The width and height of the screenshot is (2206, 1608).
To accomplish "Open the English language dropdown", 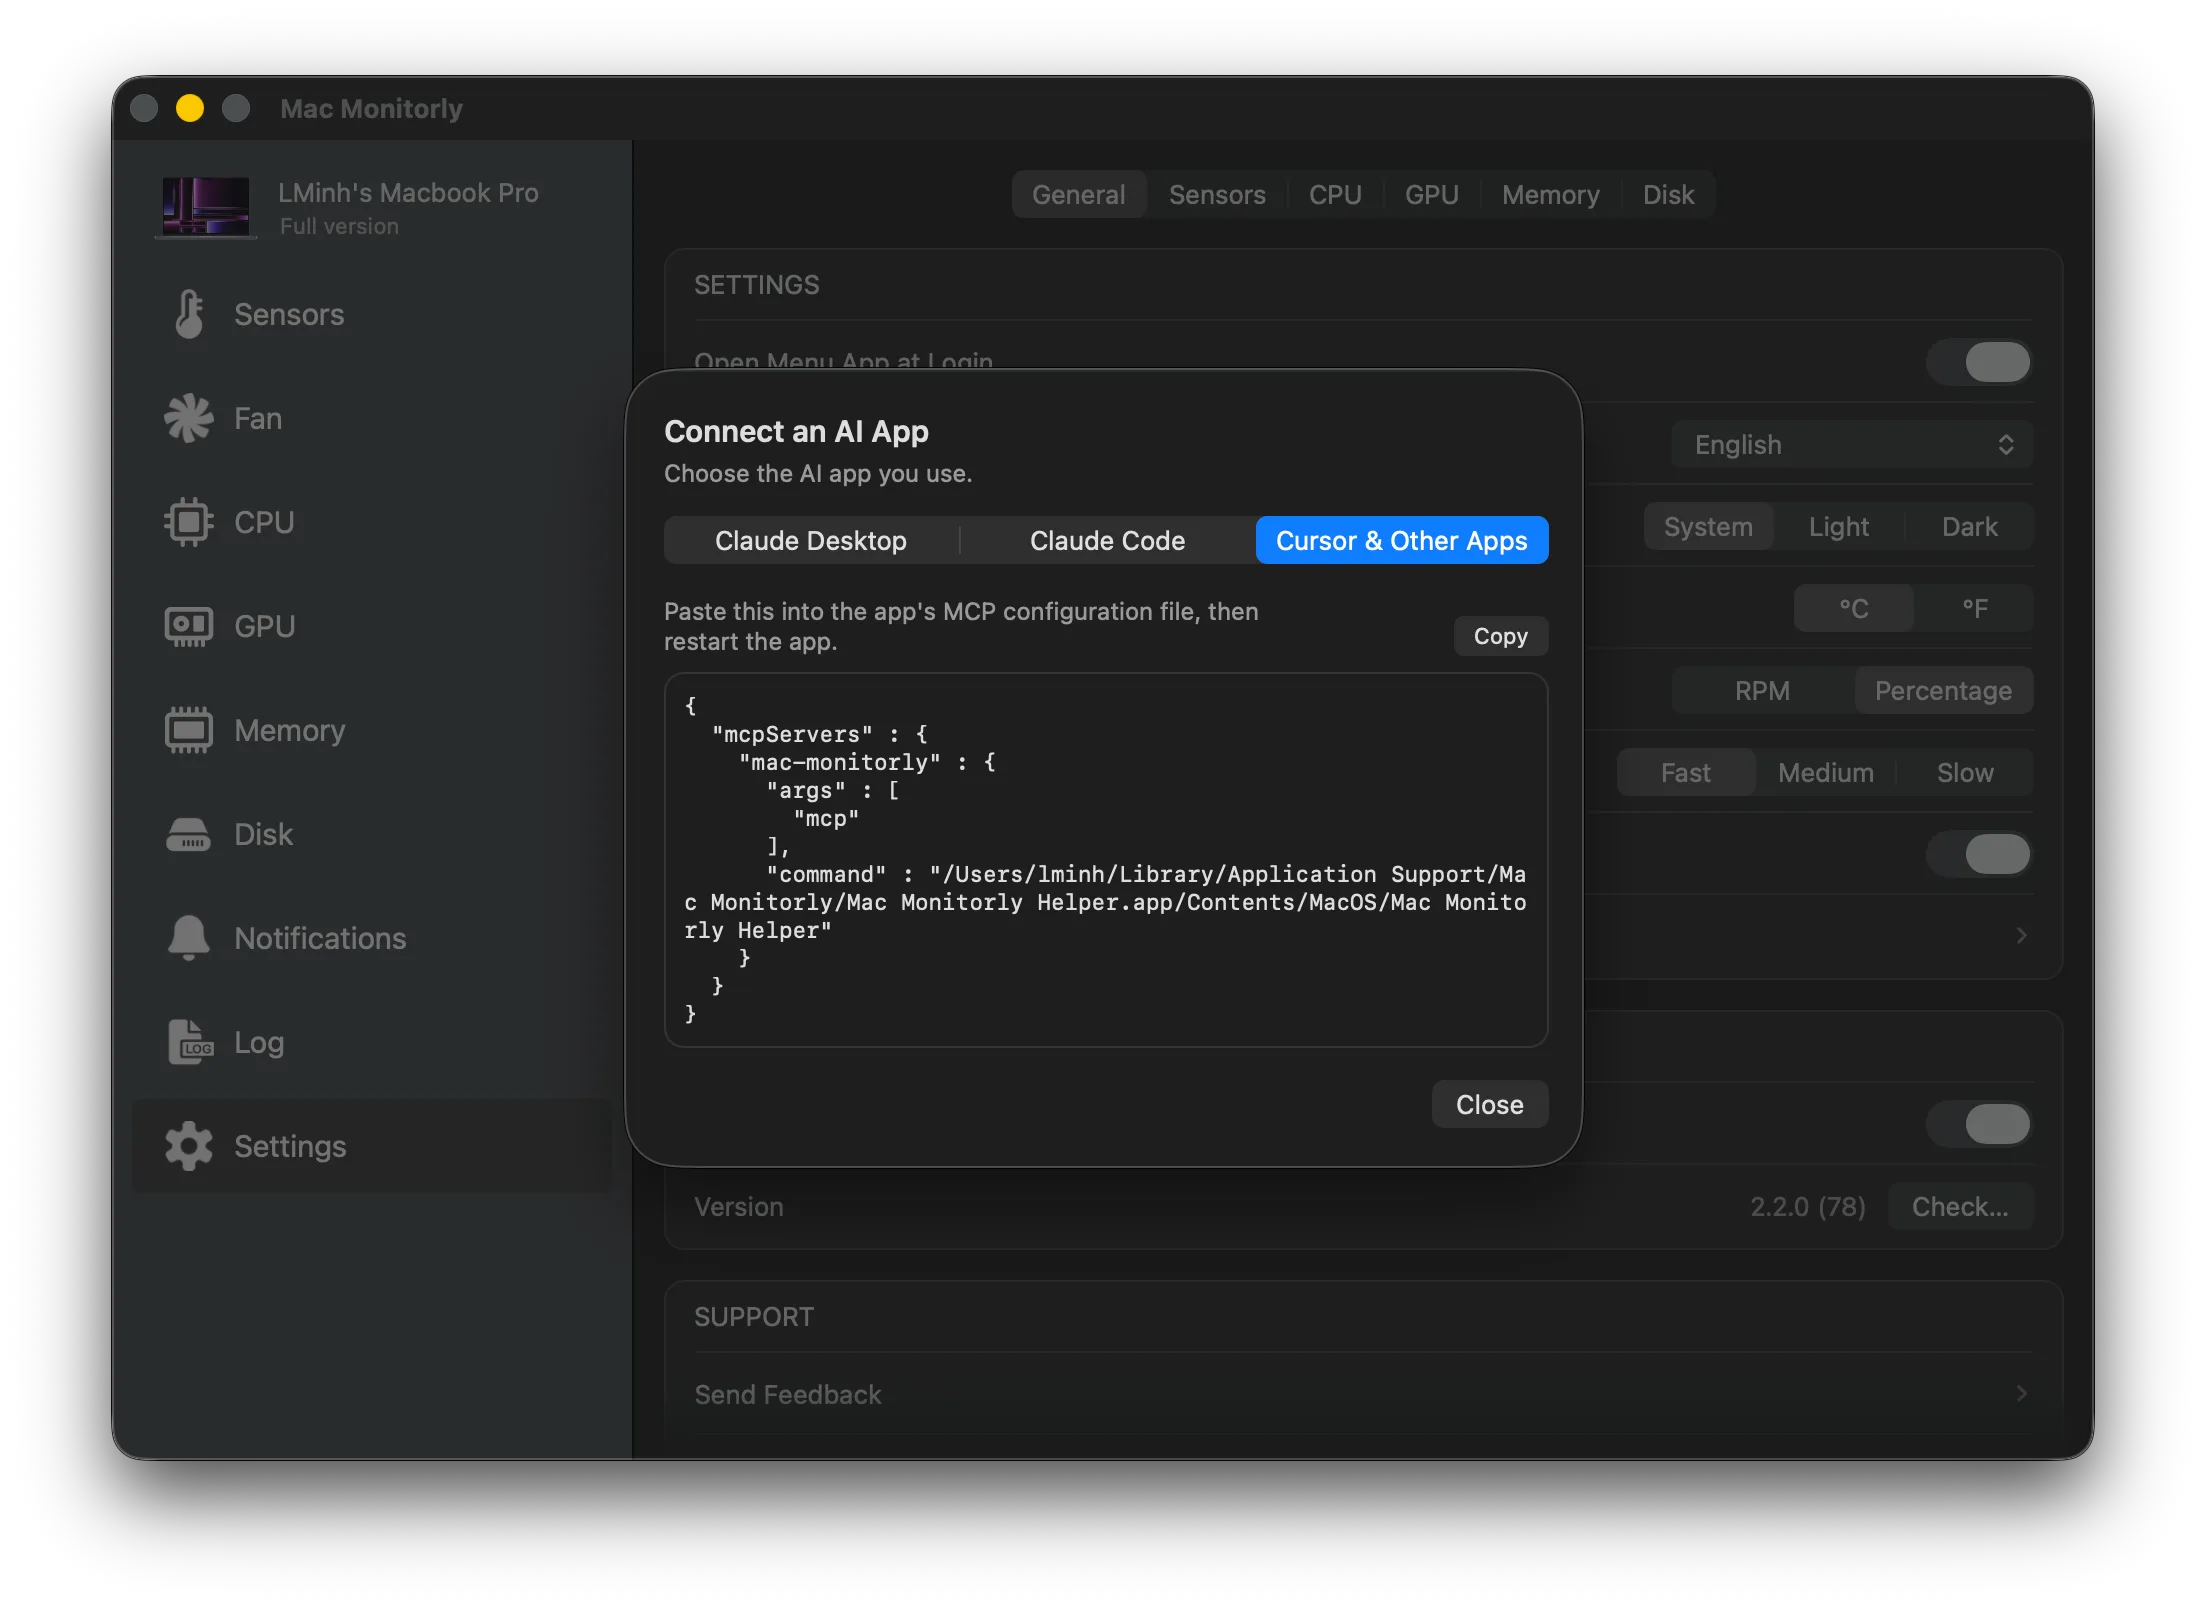I will (1852, 444).
